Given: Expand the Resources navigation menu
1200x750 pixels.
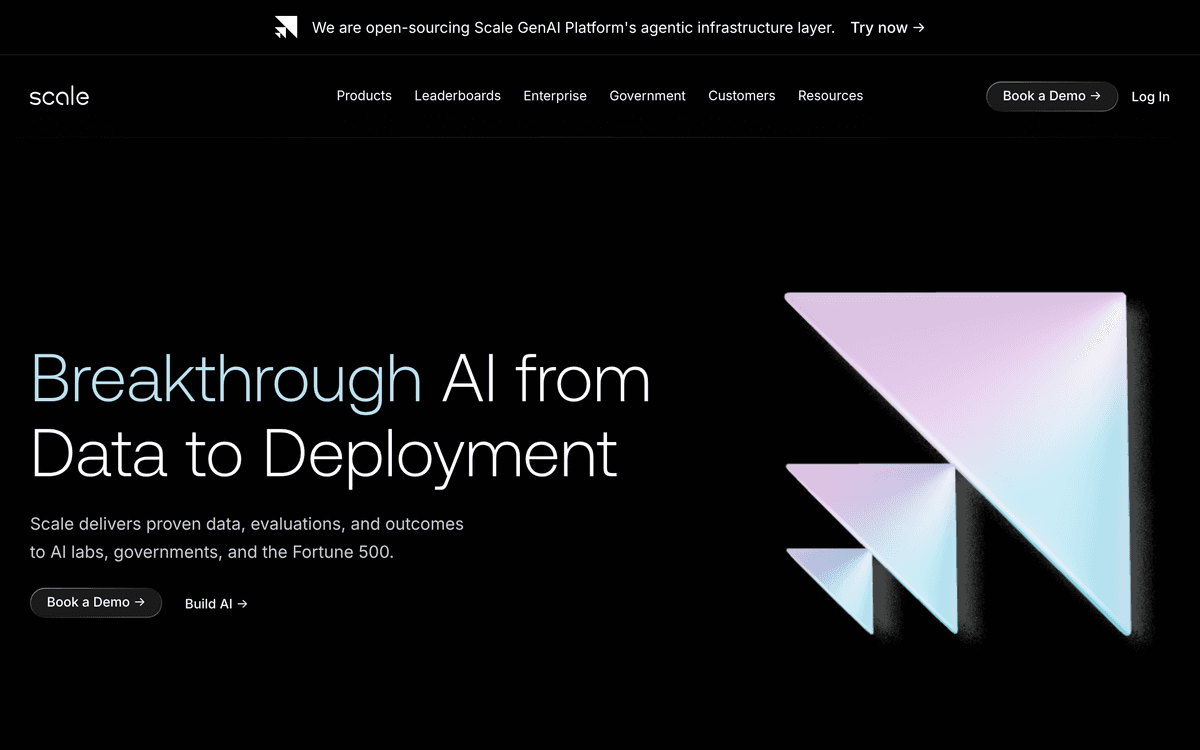Looking at the screenshot, I should click(830, 96).
